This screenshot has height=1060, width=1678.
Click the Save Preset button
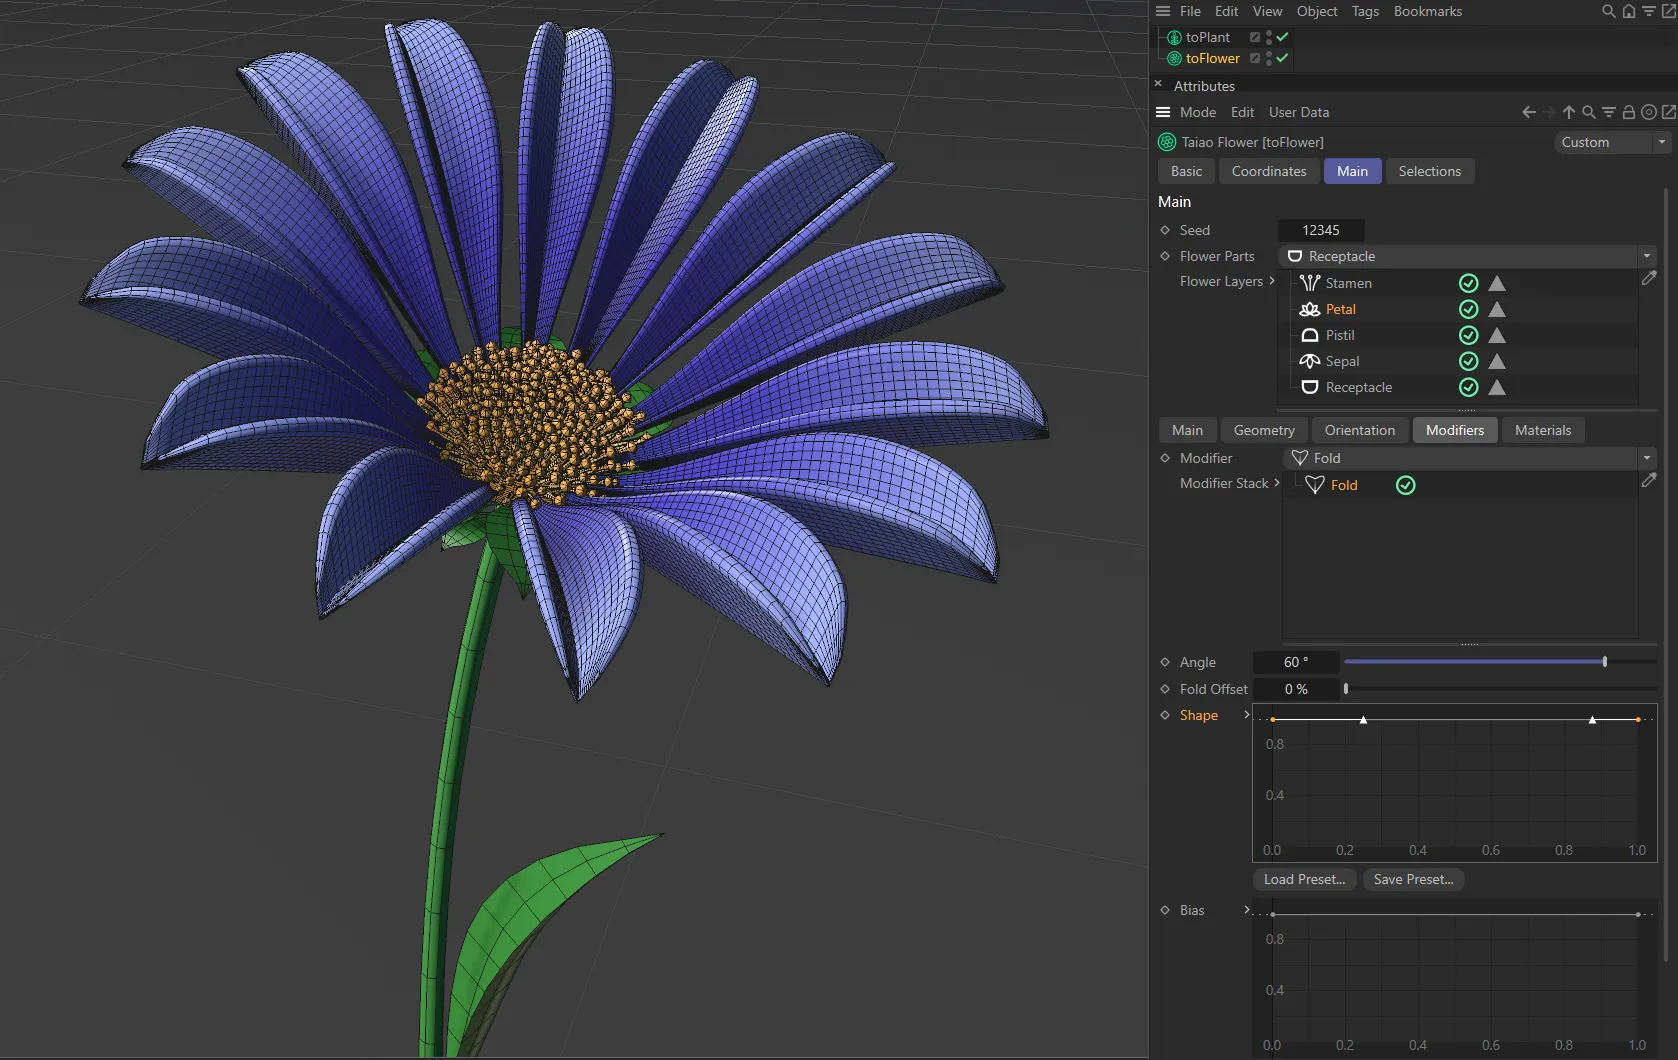coord(1413,879)
